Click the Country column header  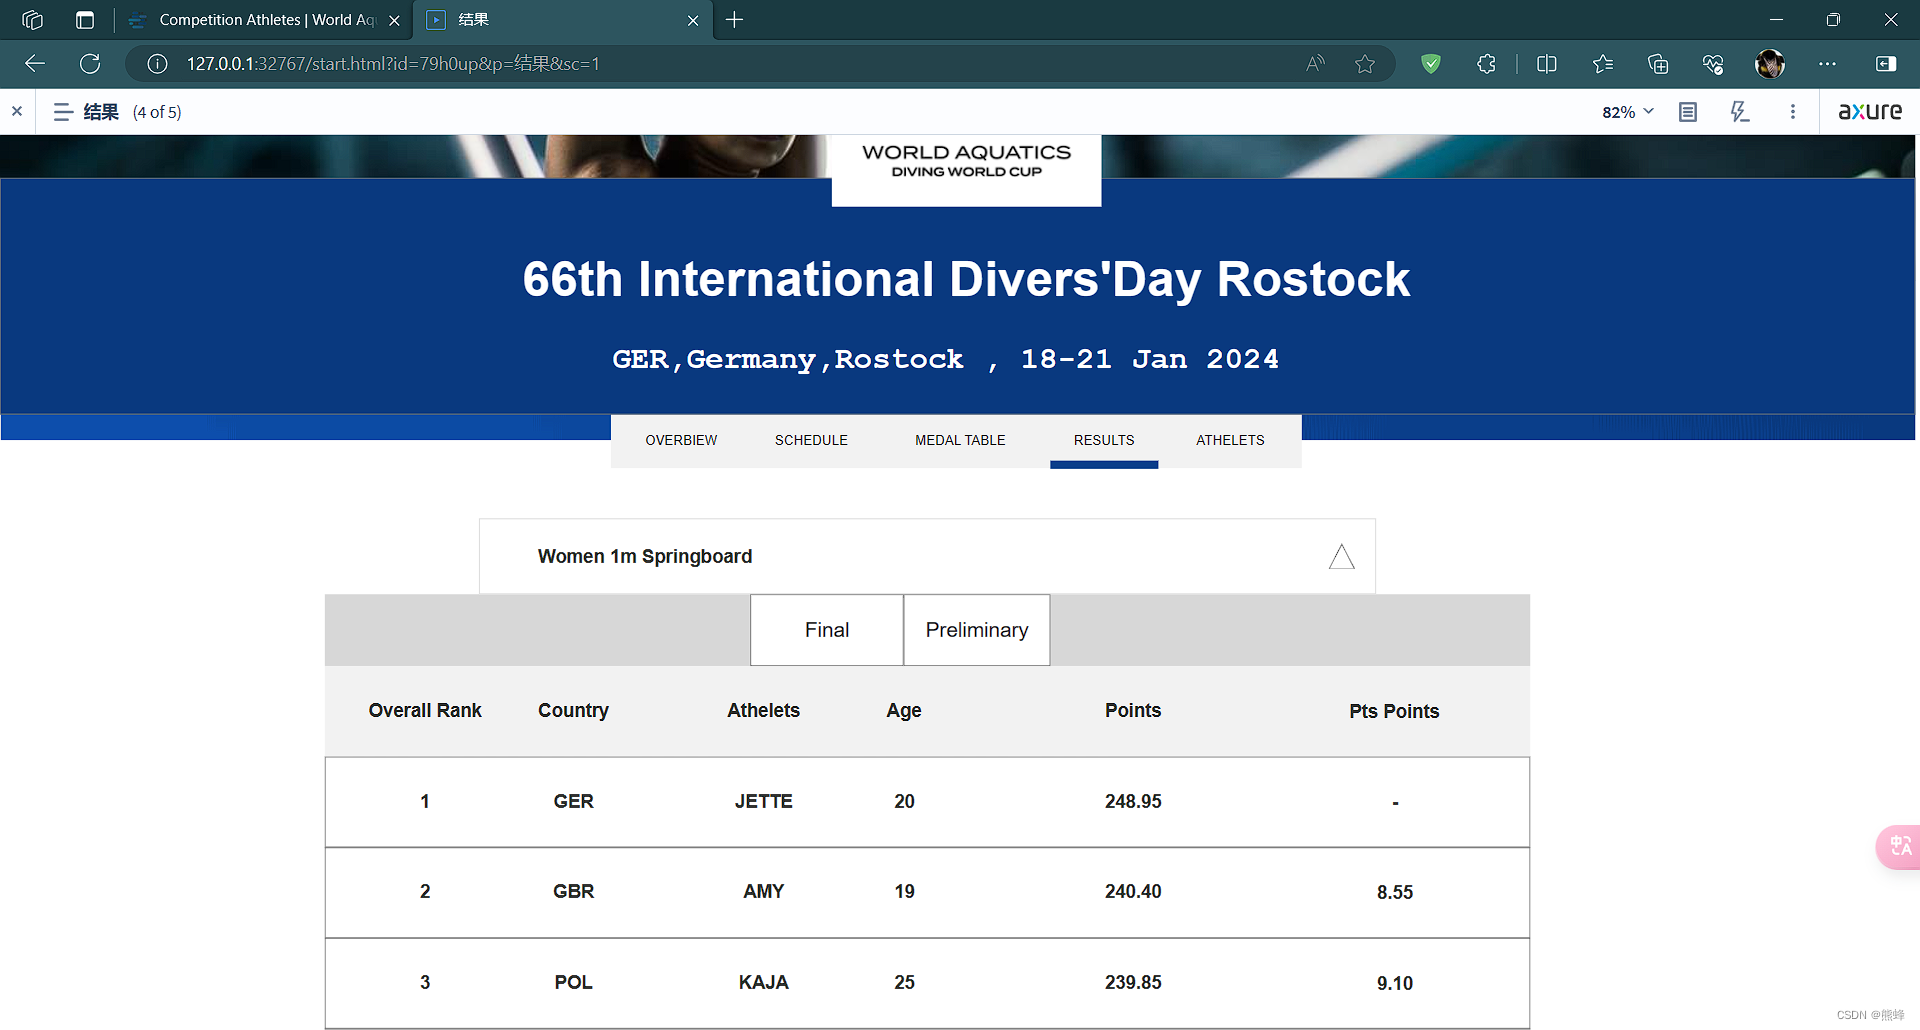point(574,710)
